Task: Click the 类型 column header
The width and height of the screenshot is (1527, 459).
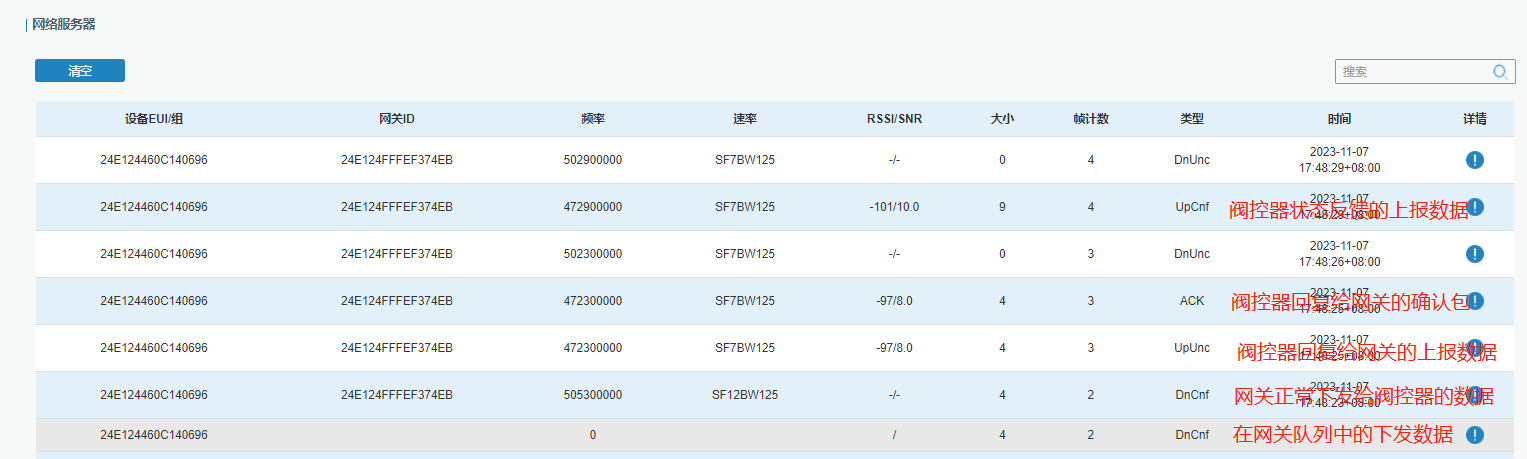Action: 1191,119
